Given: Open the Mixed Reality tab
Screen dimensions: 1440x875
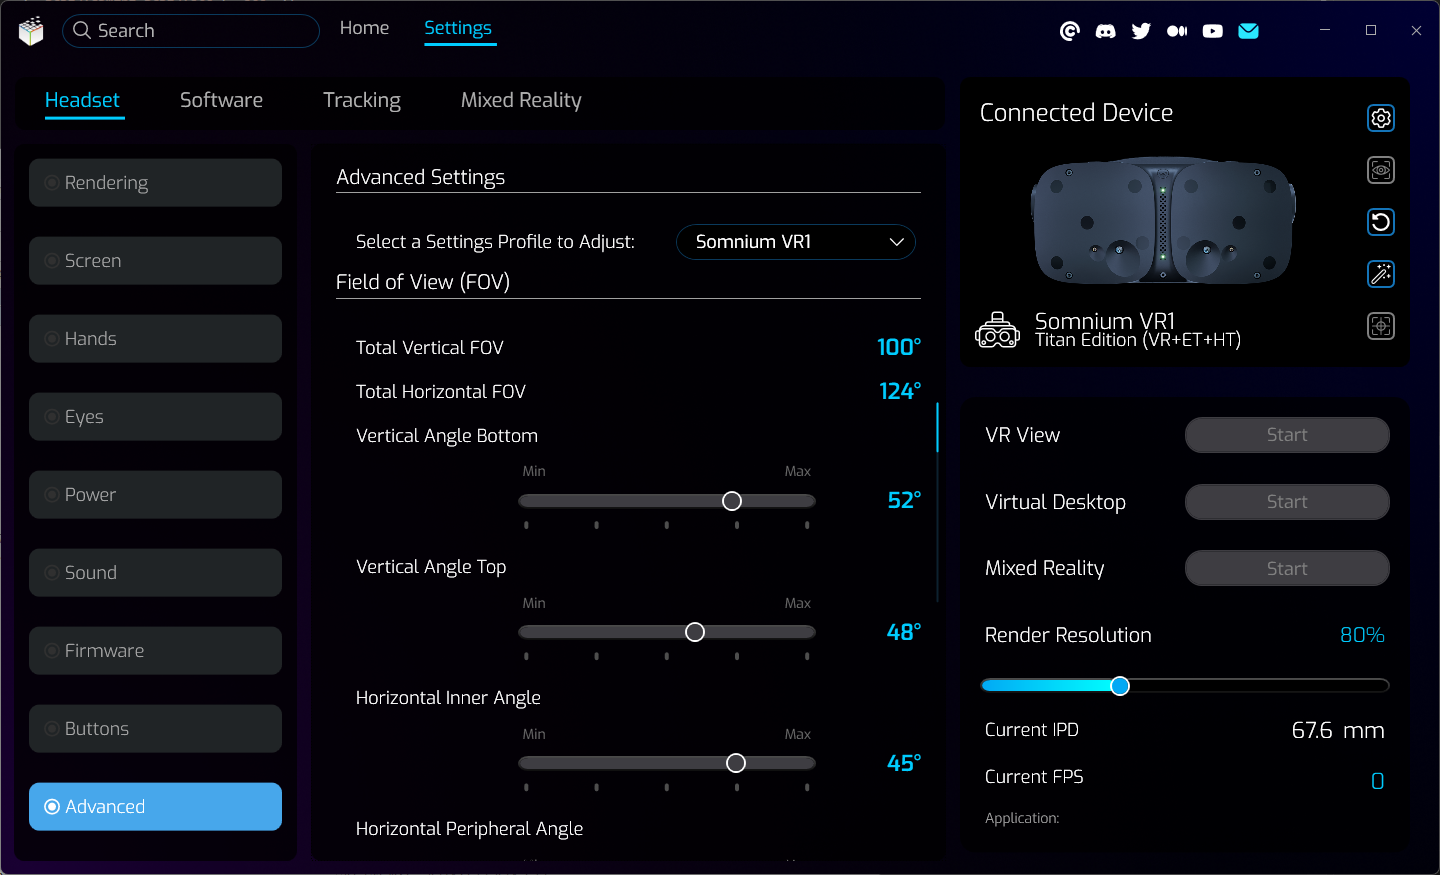Looking at the screenshot, I should pos(520,100).
